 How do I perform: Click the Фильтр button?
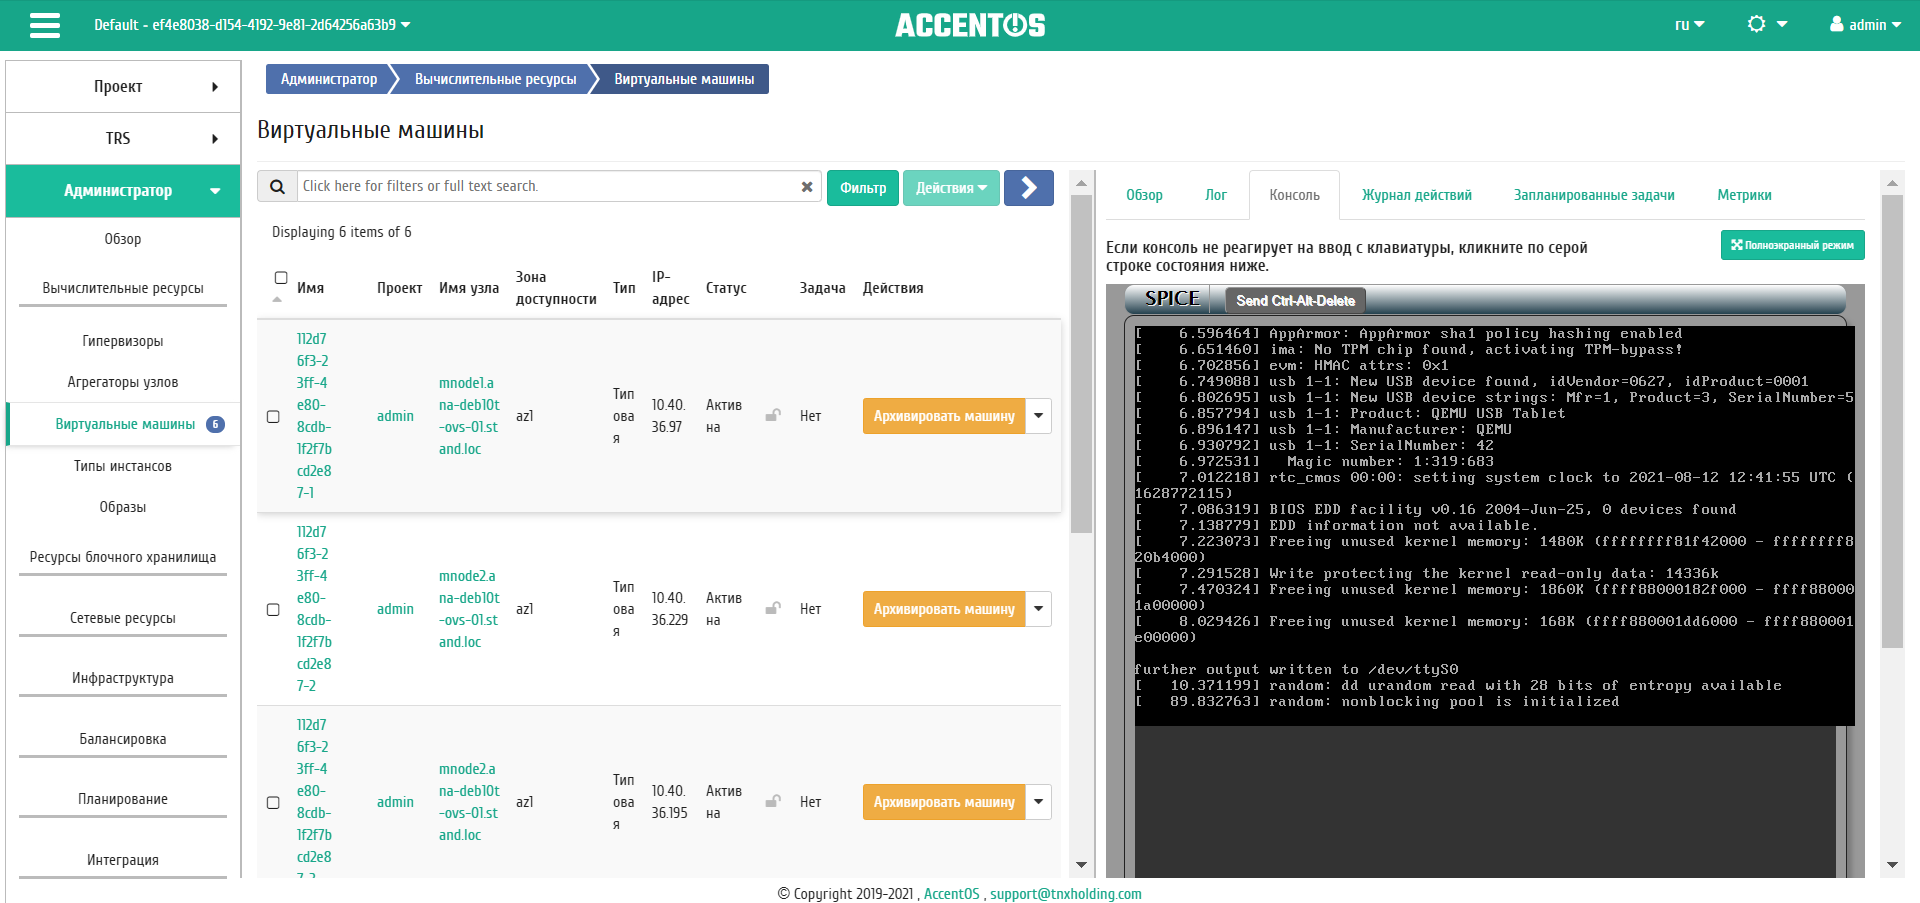[863, 187]
